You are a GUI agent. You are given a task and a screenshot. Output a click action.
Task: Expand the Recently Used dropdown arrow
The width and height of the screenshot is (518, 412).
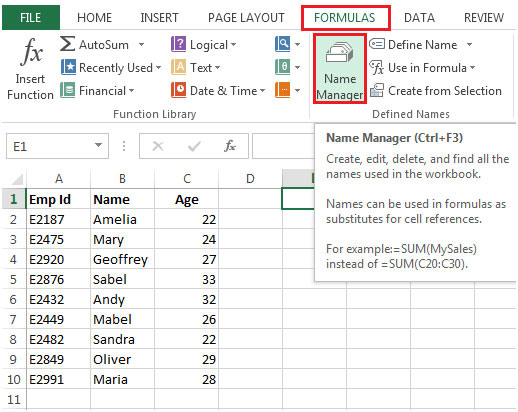[158, 68]
